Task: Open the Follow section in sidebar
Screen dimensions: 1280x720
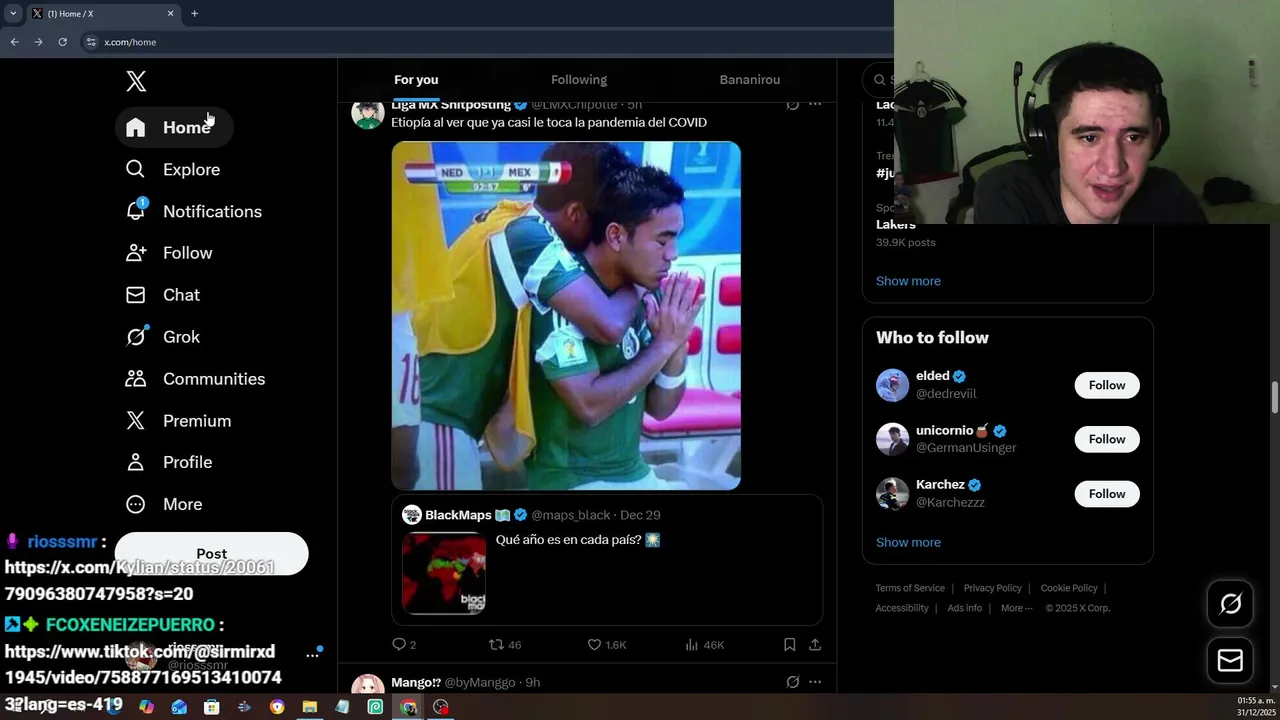Action: pos(169,254)
